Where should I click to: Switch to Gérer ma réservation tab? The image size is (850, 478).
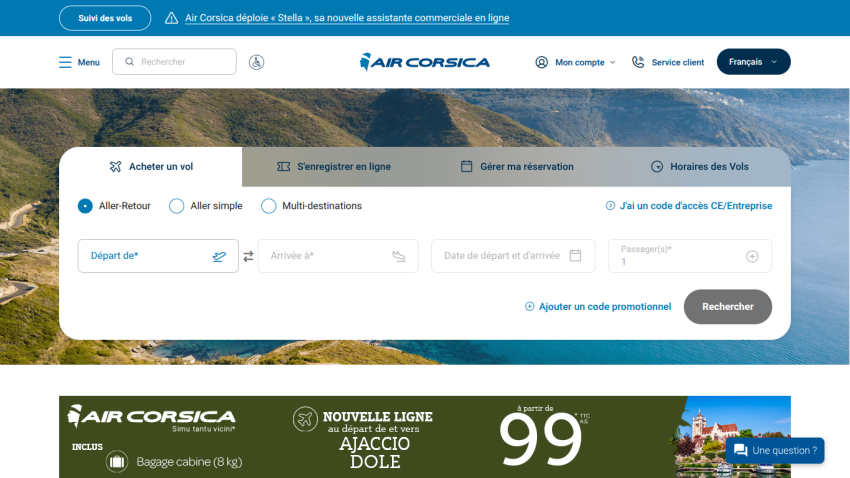click(517, 167)
